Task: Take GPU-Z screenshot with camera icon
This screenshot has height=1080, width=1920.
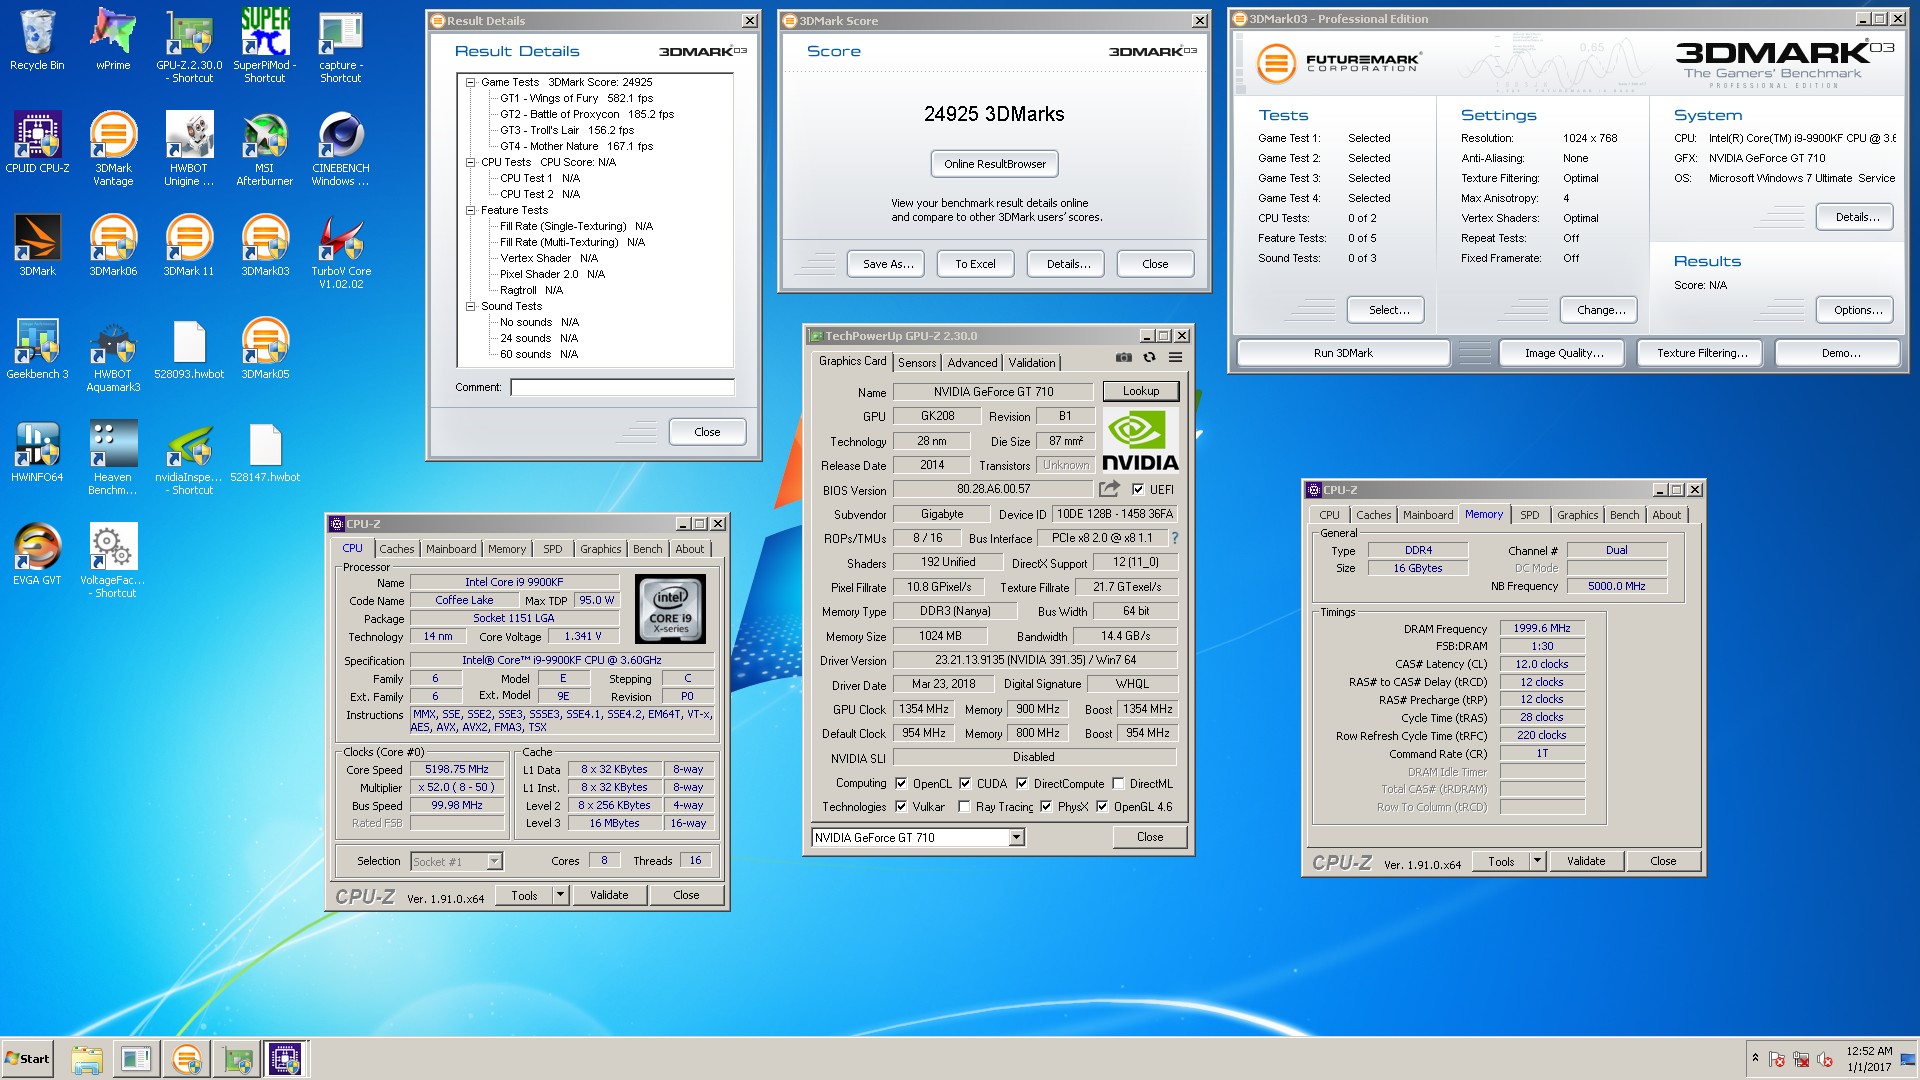Action: (1124, 357)
